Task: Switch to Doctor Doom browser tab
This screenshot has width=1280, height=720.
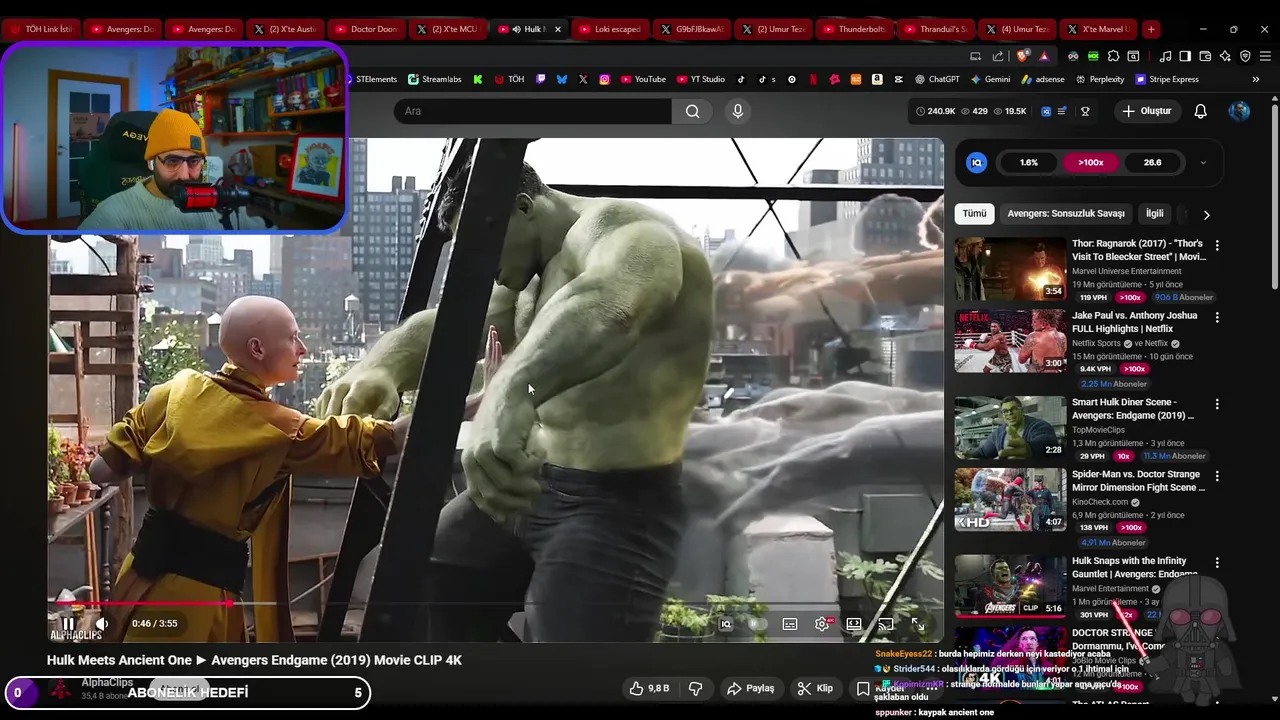Action: (366, 29)
